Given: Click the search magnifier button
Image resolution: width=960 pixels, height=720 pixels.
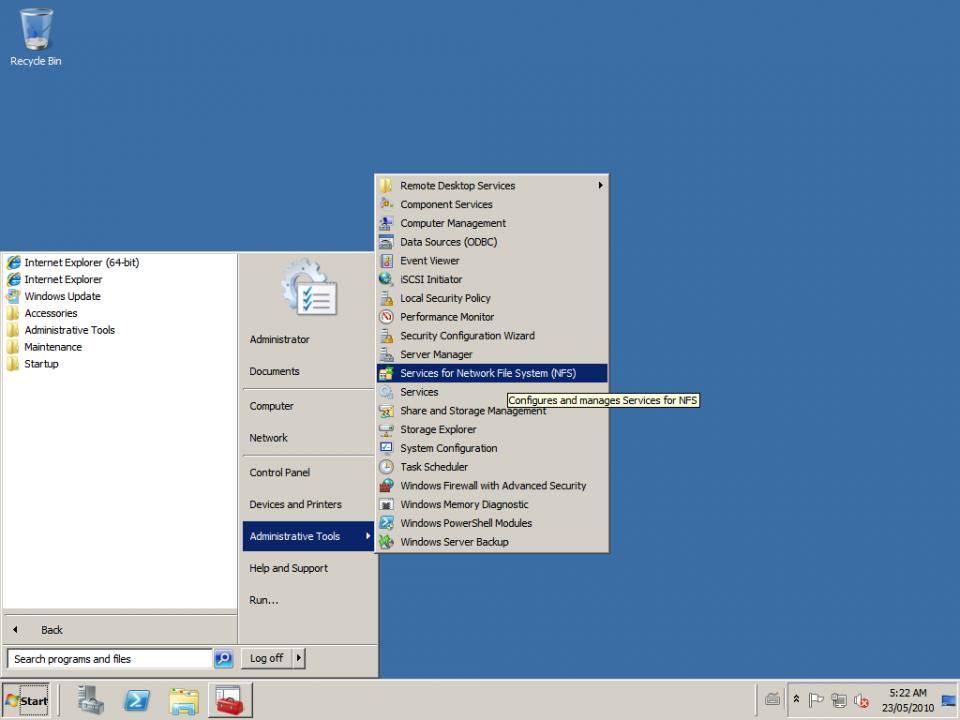Looking at the screenshot, I should pyautogui.click(x=224, y=659).
